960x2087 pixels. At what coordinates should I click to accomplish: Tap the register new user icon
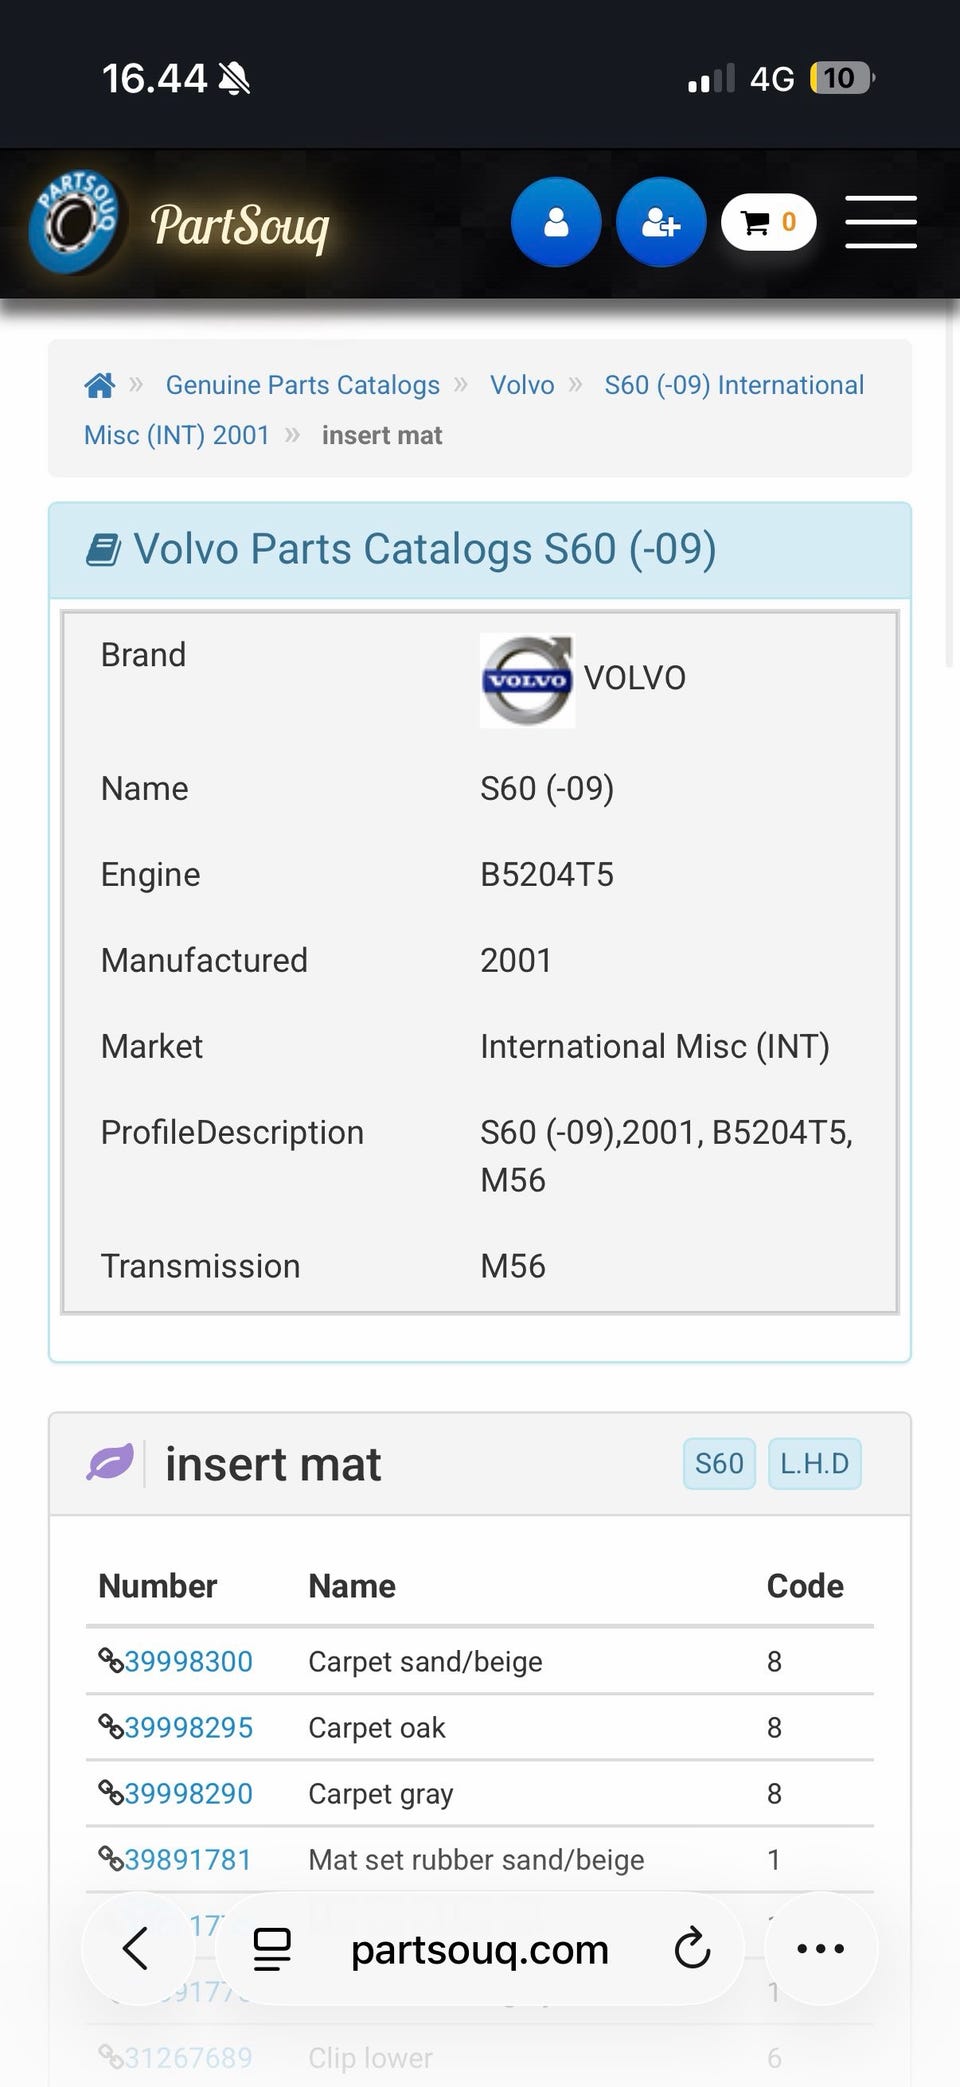(x=661, y=222)
